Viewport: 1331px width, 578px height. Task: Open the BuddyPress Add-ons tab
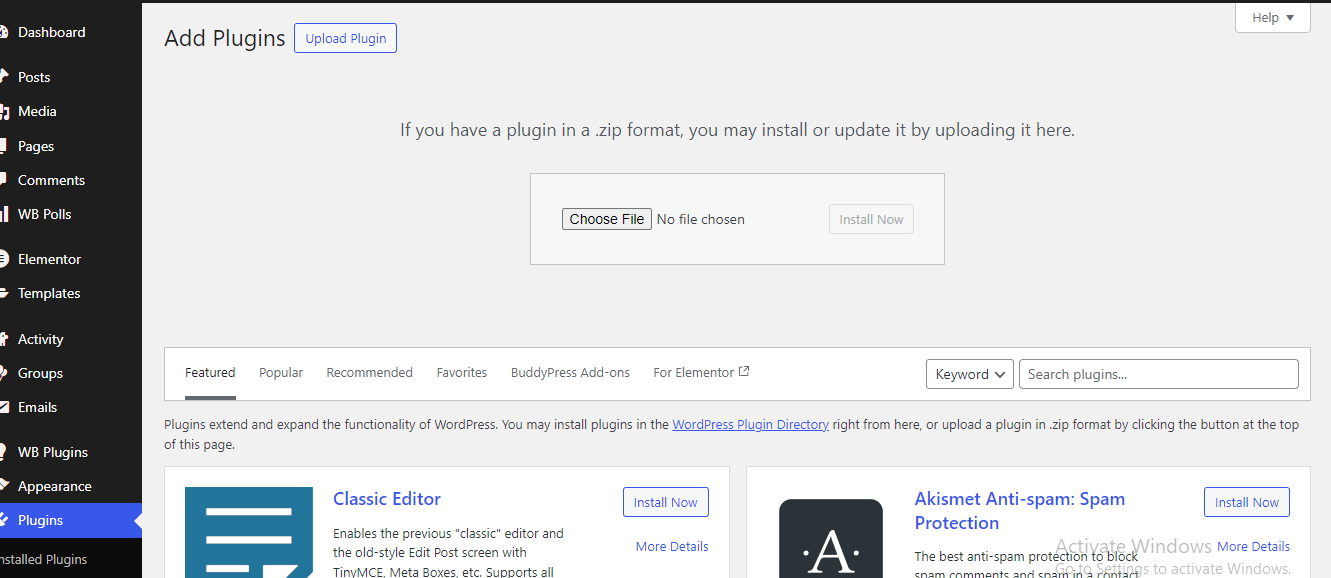[570, 373]
